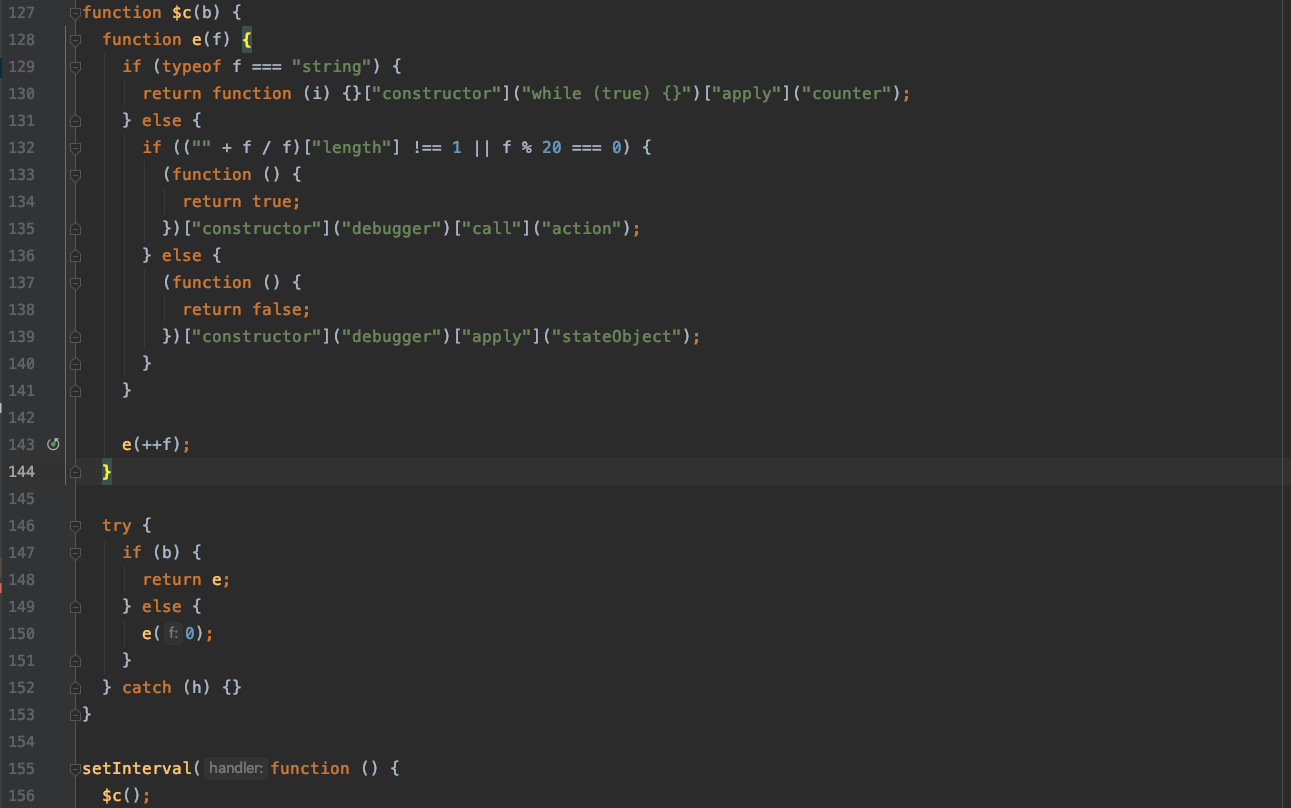Fold the return false function at line 137
Viewport: 1291px width, 808px height.
(x=75, y=283)
